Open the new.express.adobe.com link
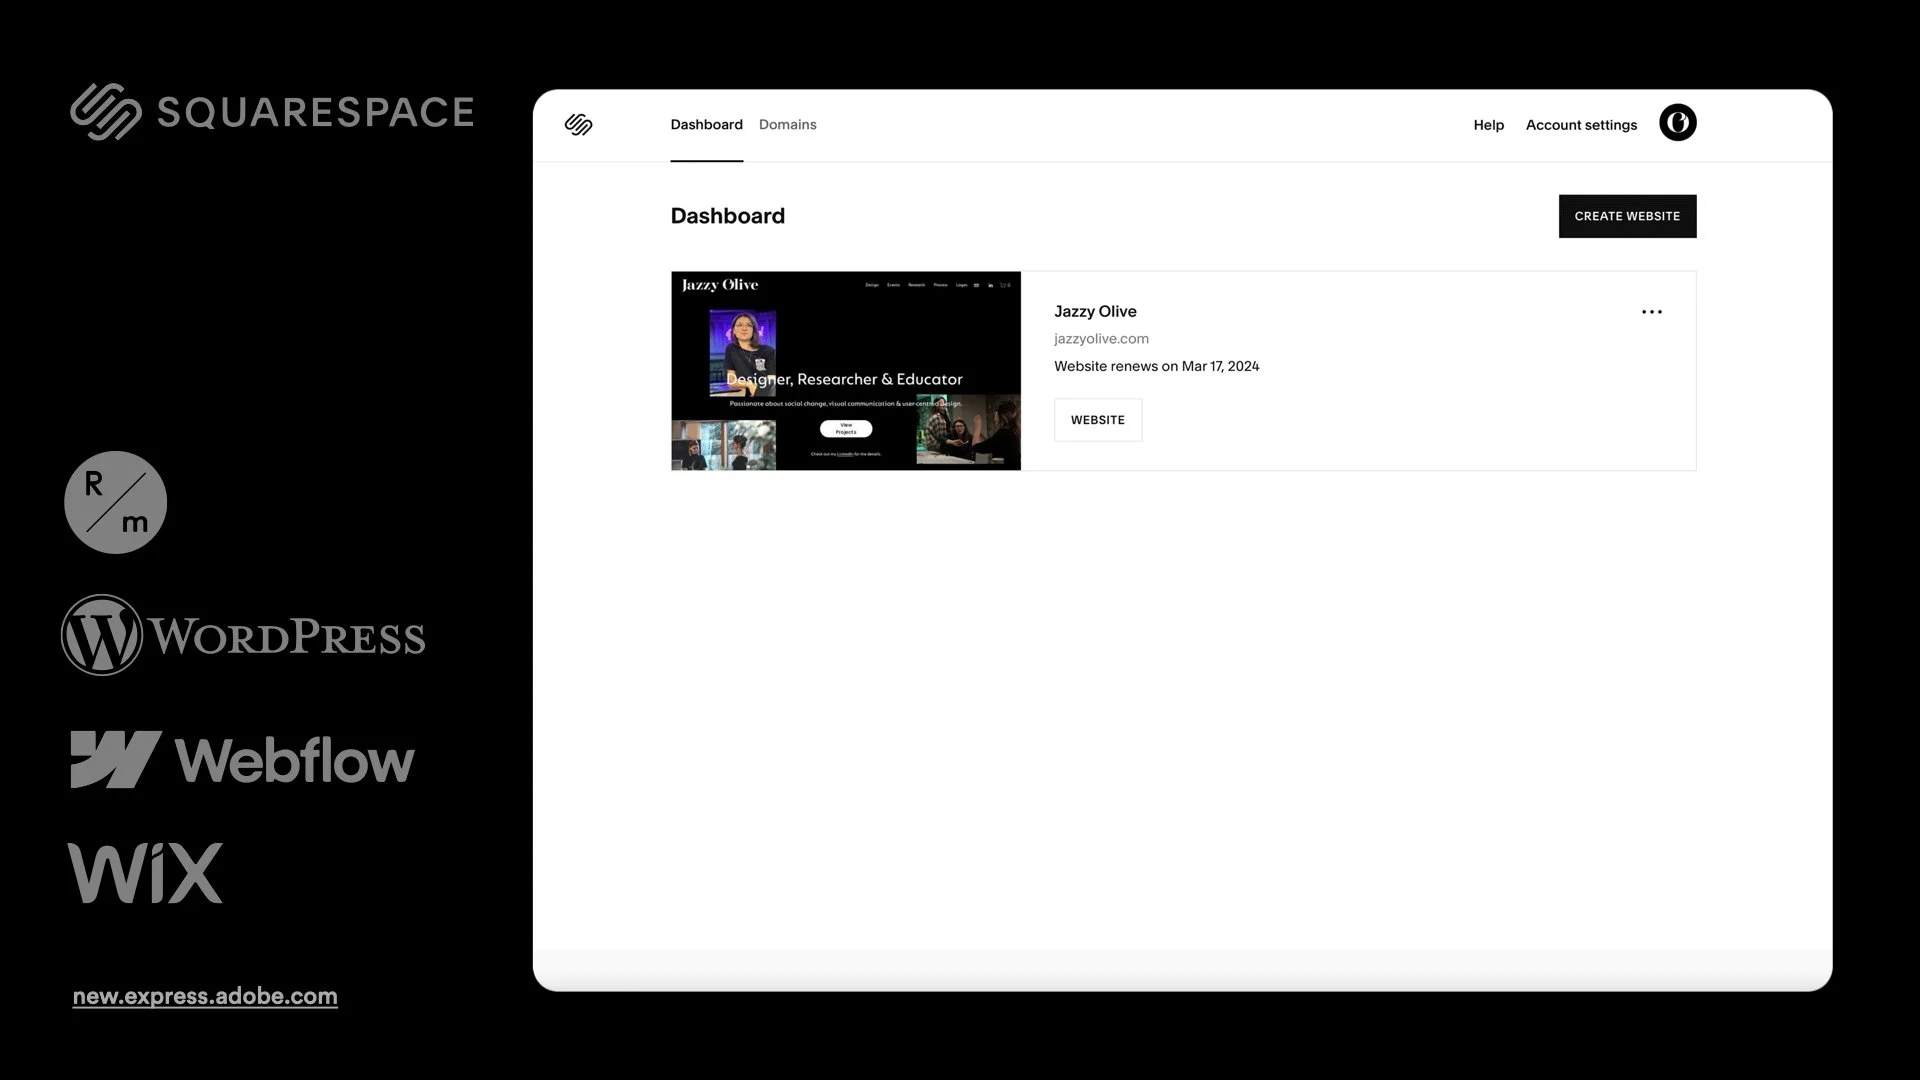This screenshot has height=1080, width=1920. point(205,996)
